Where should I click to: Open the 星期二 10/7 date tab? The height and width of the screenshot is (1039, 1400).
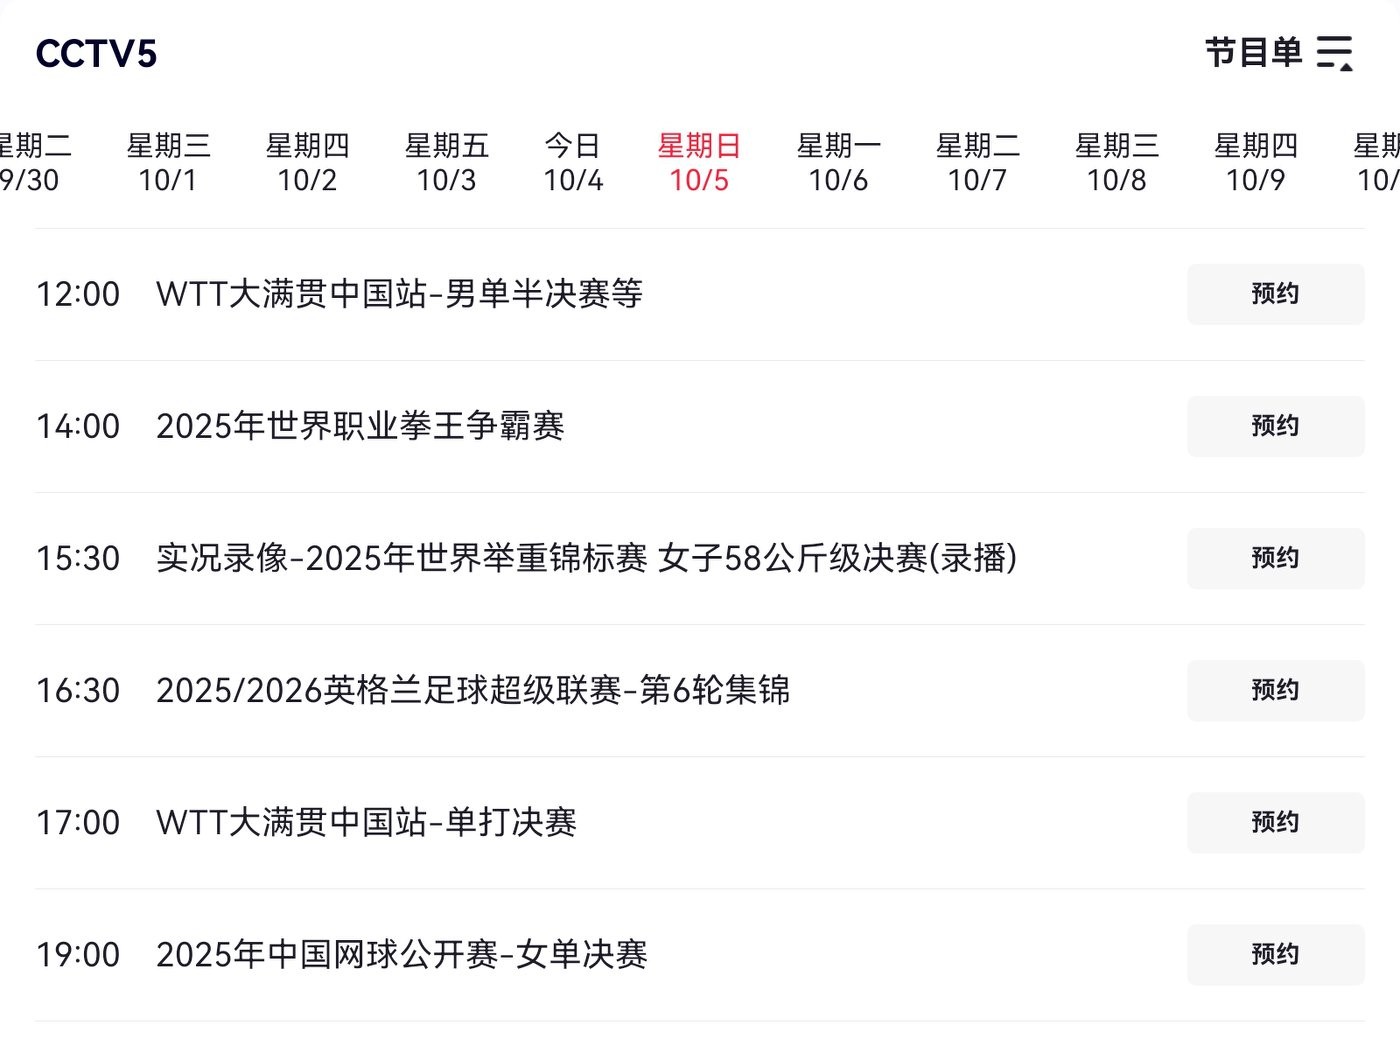[977, 163]
